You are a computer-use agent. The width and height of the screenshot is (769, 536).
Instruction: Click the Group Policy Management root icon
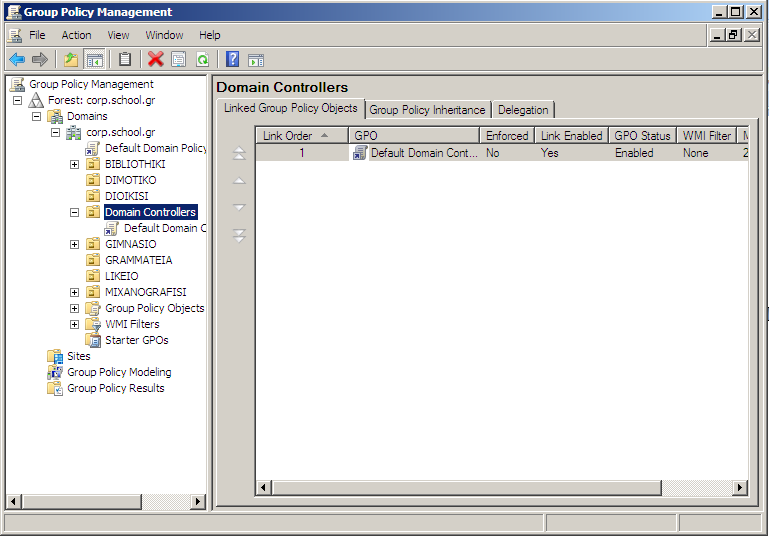[18, 84]
